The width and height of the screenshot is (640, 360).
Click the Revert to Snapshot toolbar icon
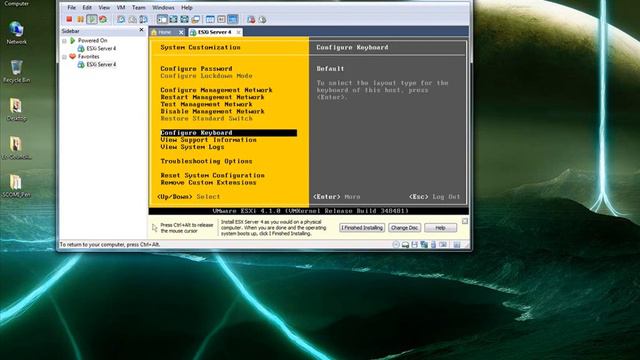coord(132,19)
